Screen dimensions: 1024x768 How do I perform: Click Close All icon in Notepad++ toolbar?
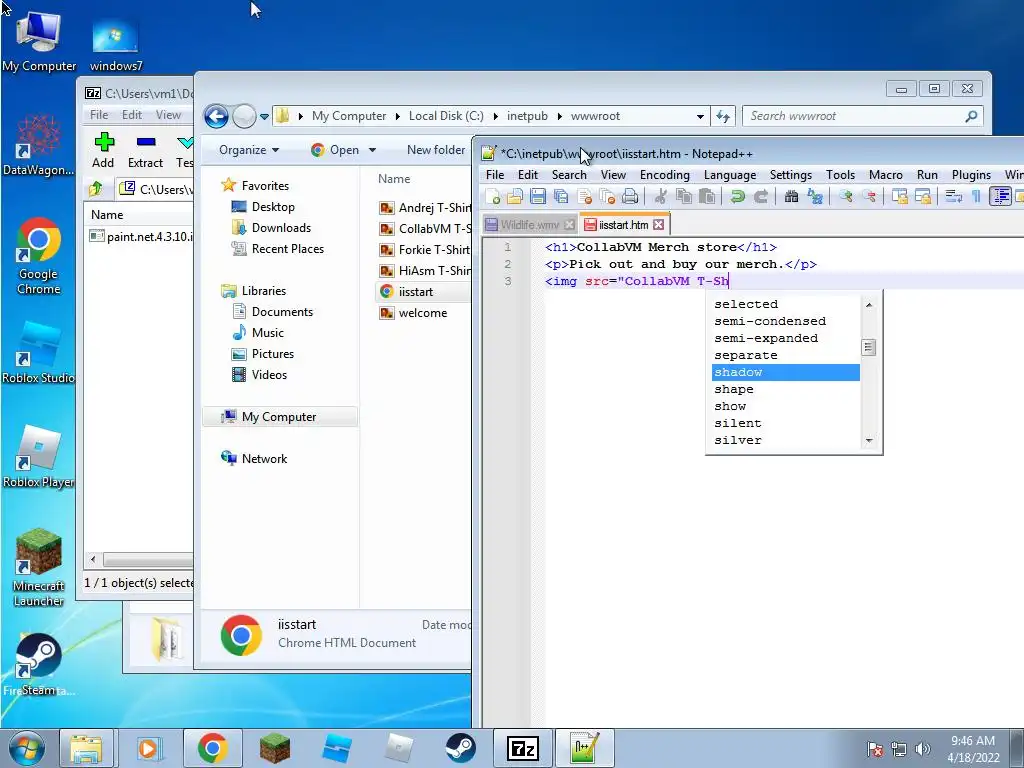click(607, 196)
